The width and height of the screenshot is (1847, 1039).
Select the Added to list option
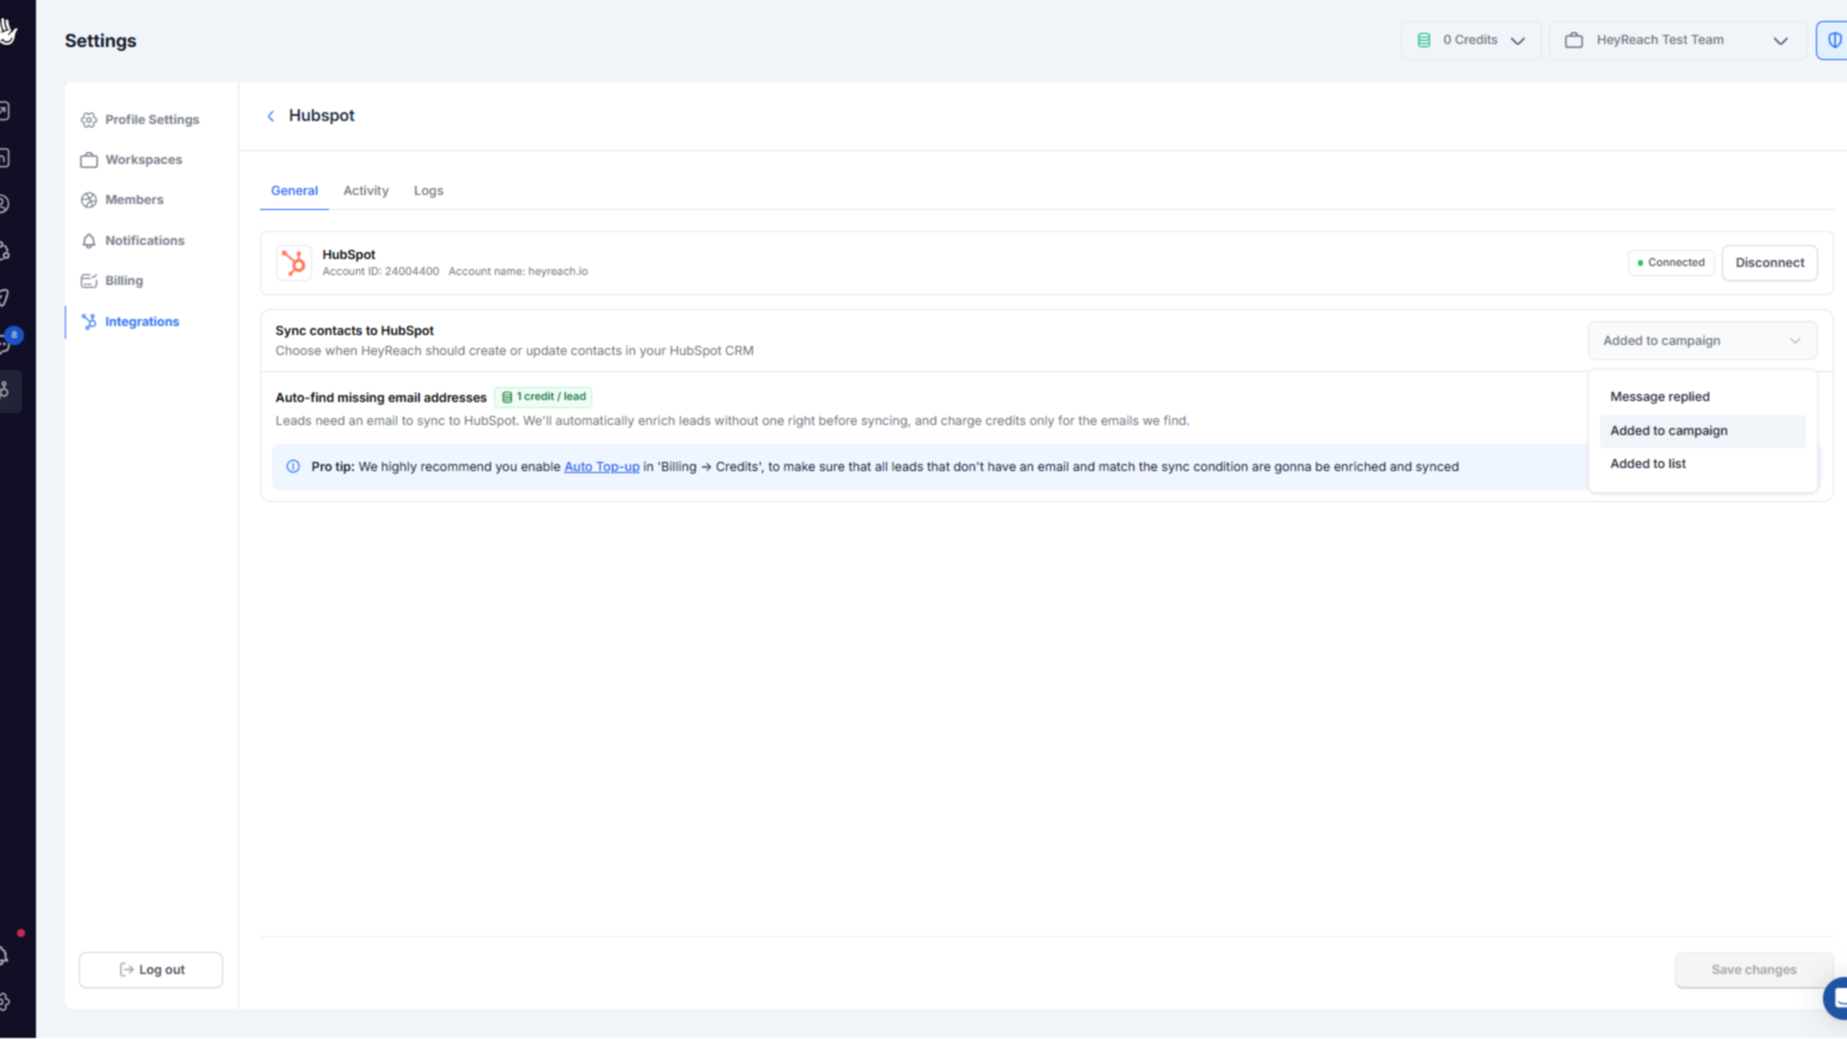(1702, 464)
